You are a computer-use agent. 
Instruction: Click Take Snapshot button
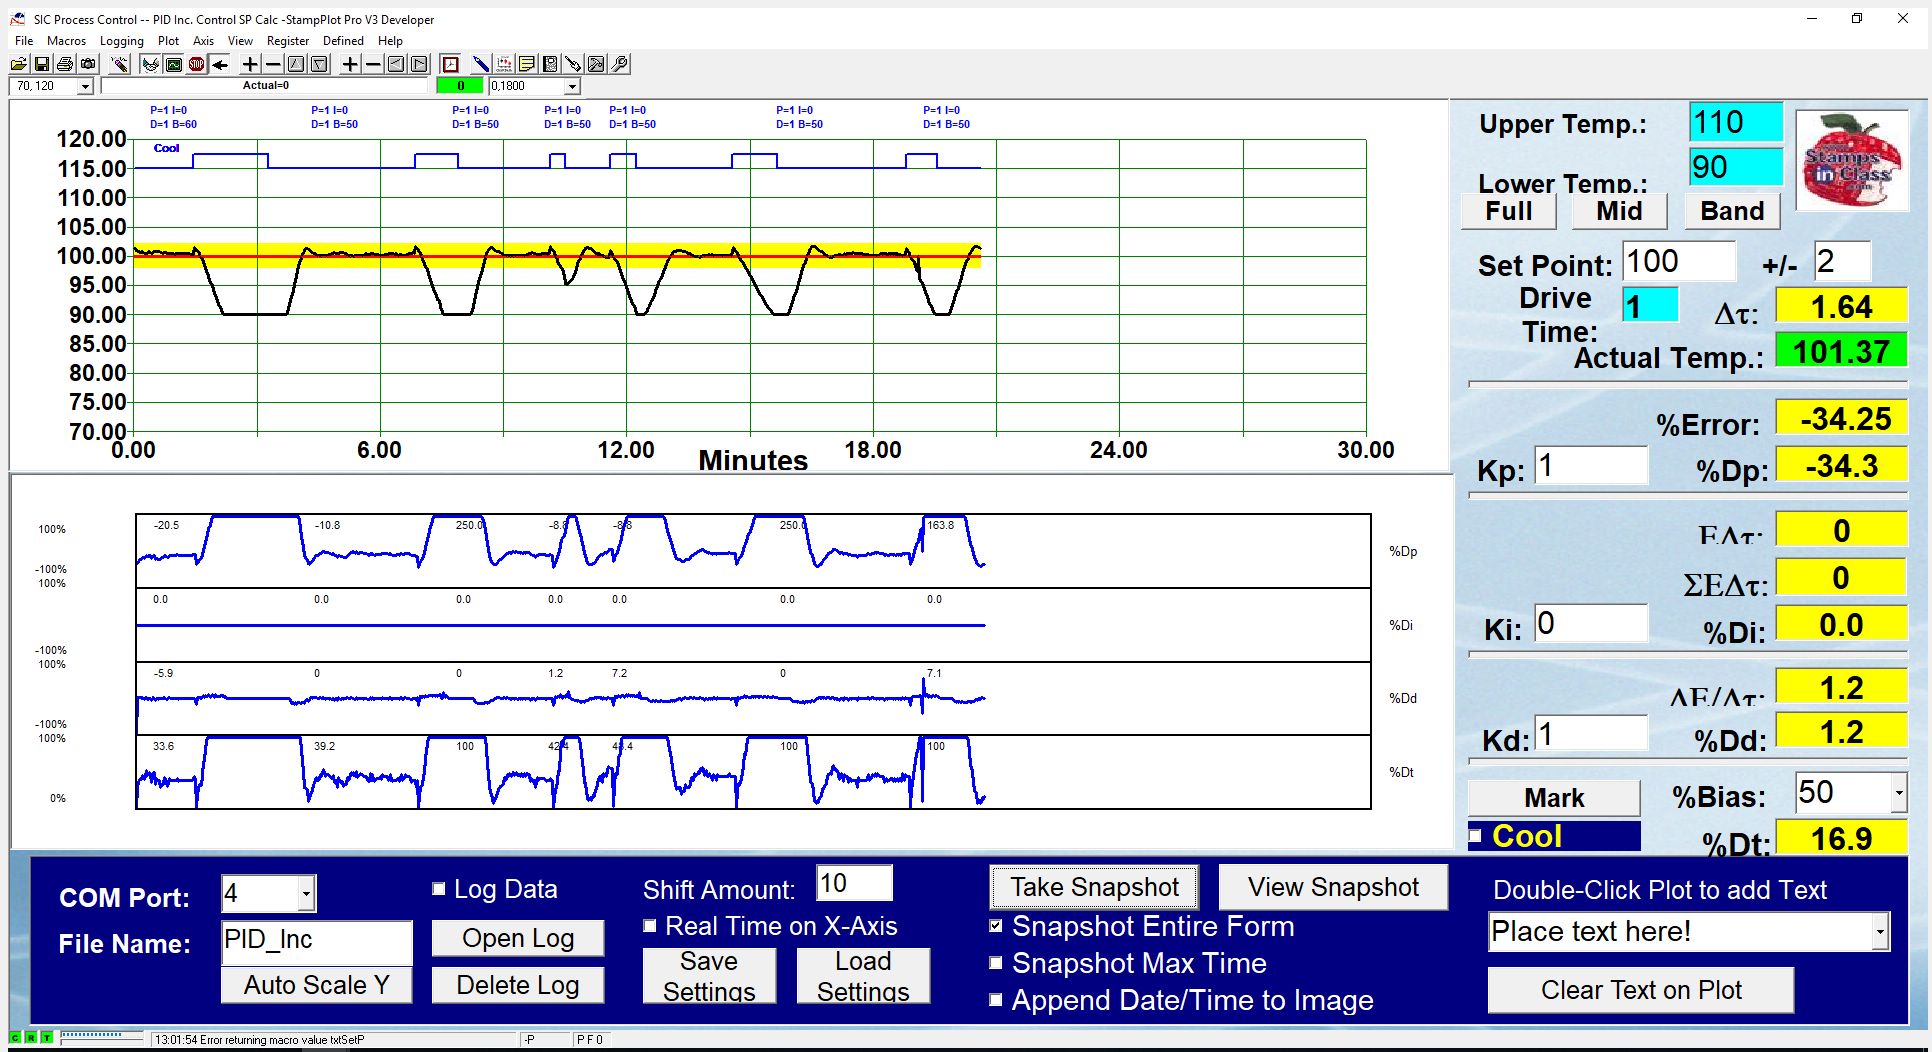(x=1094, y=887)
